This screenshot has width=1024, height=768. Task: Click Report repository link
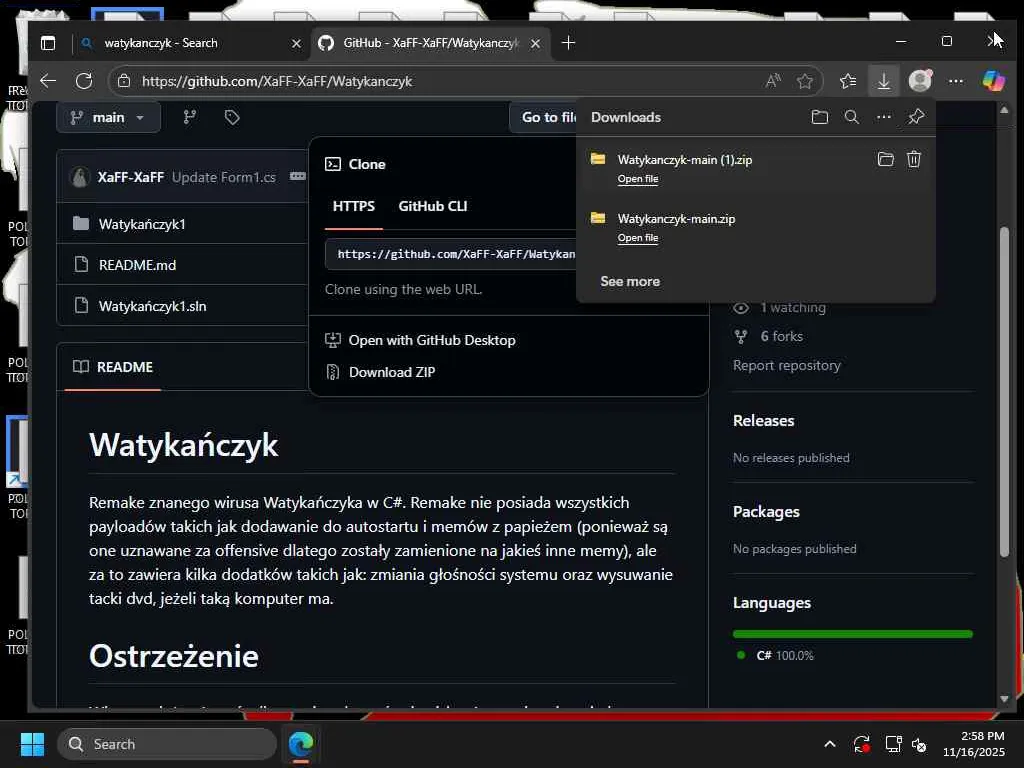(787, 366)
